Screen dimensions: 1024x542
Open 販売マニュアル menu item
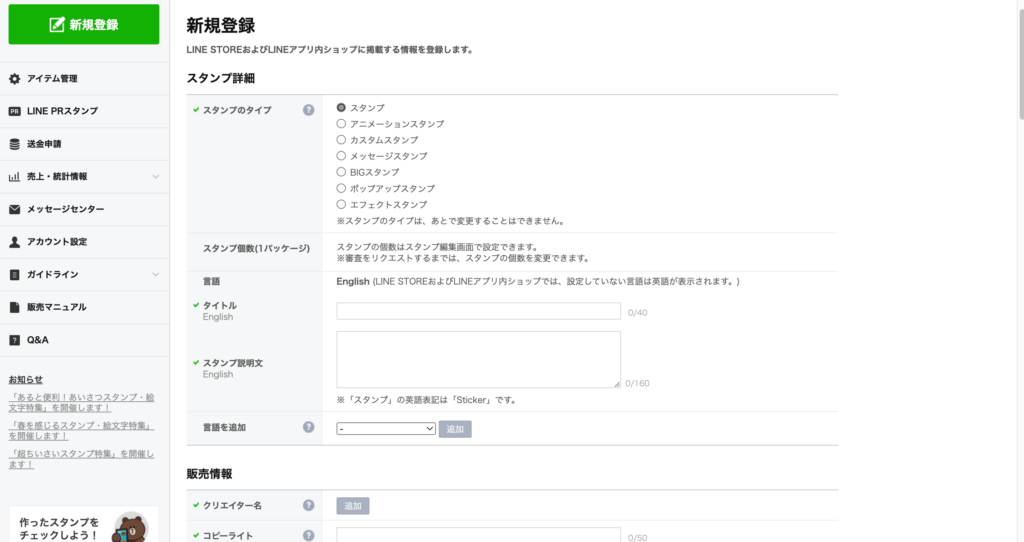point(84,307)
